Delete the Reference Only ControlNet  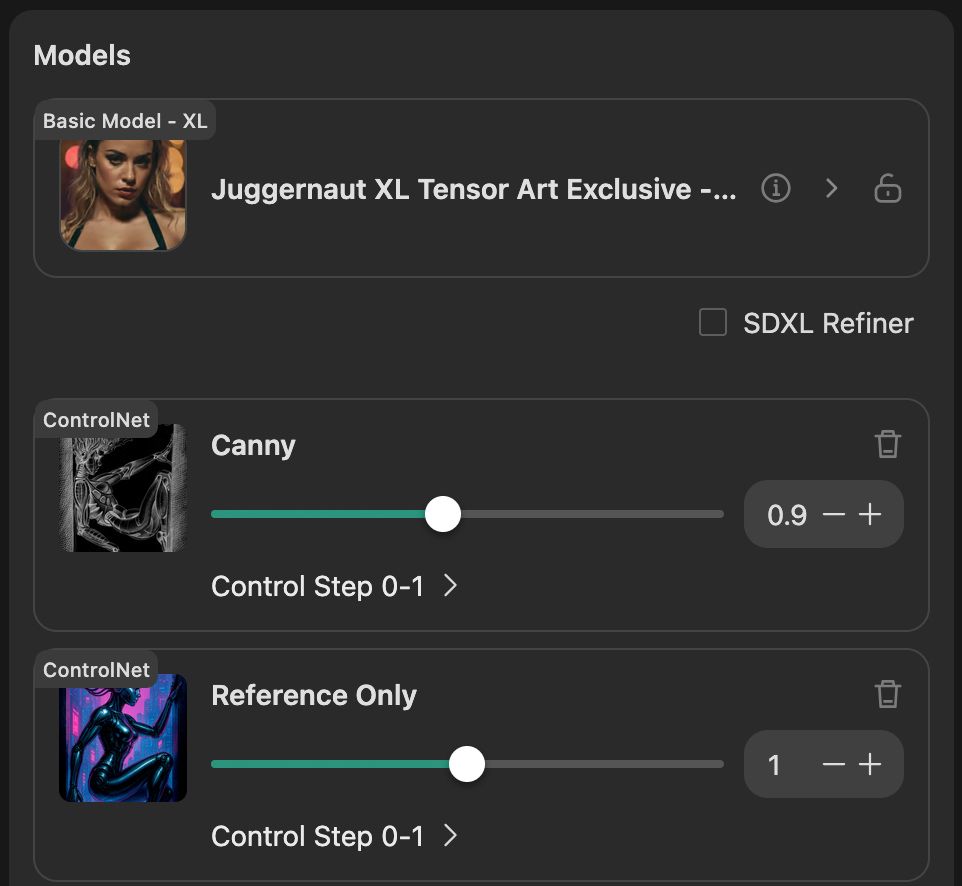click(x=887, y=694)
